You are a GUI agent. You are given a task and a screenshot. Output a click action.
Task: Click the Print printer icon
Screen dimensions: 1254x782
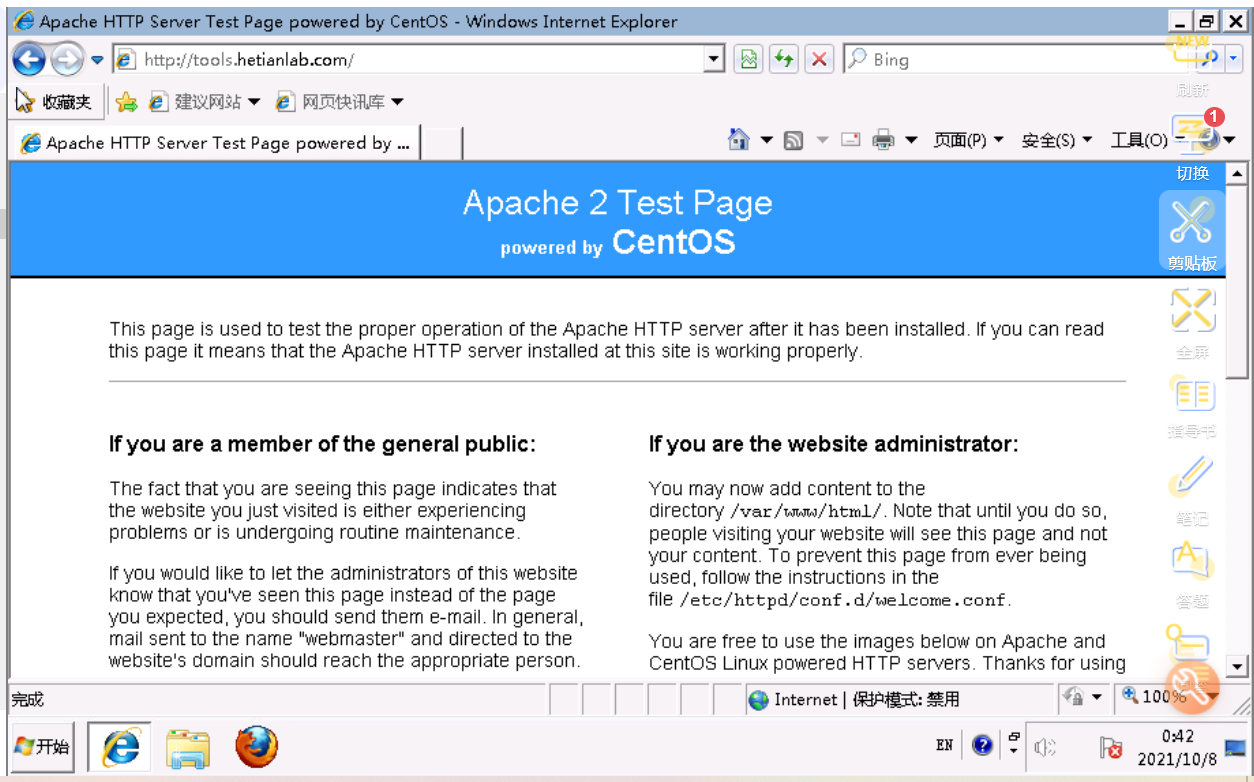coord(883,140)
